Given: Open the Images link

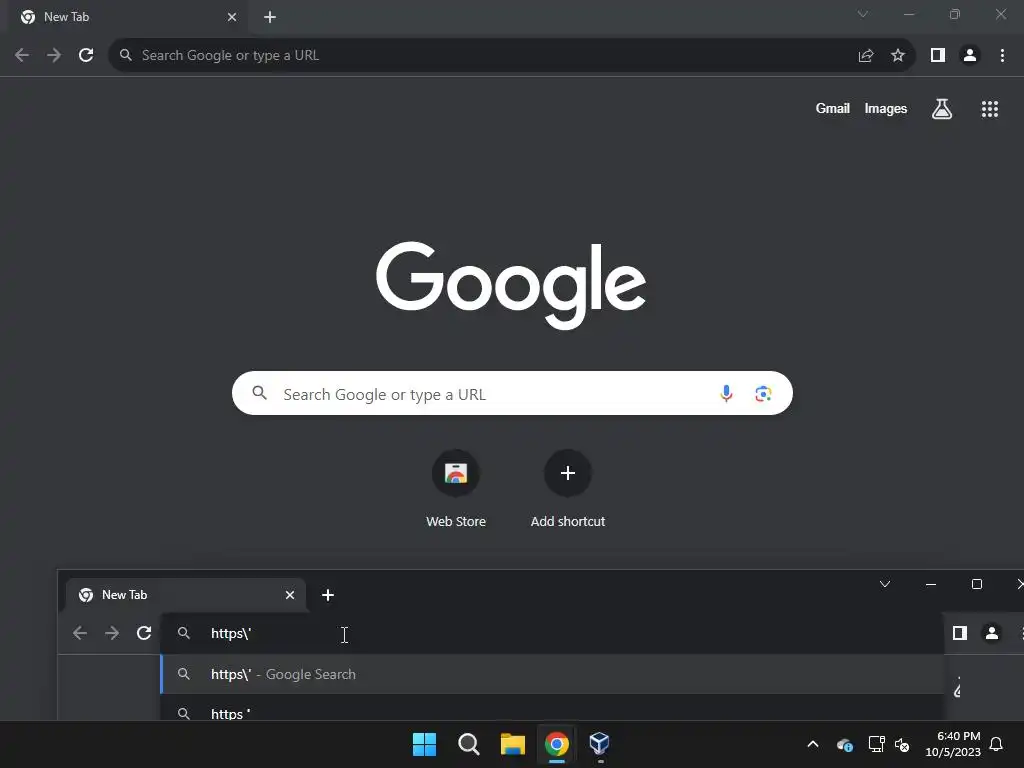Looking at the screenshot, I should click(886, 108).
